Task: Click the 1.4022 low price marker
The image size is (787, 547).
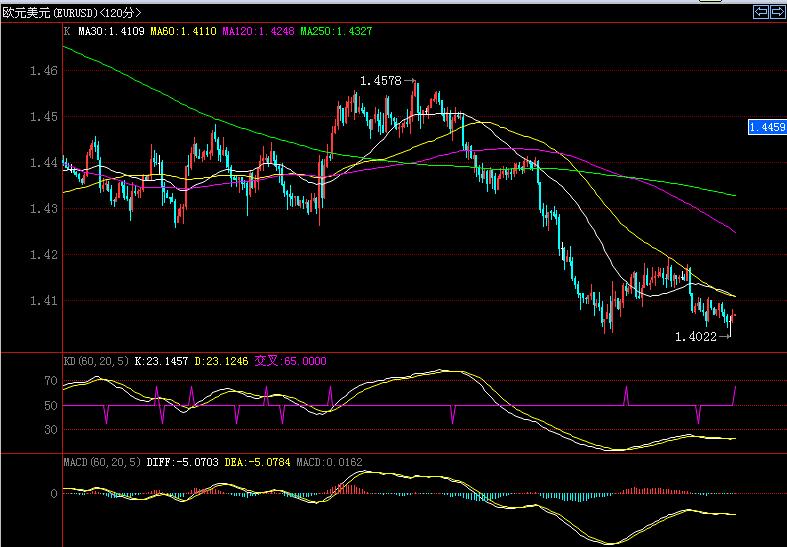Action: coord(695,337)
